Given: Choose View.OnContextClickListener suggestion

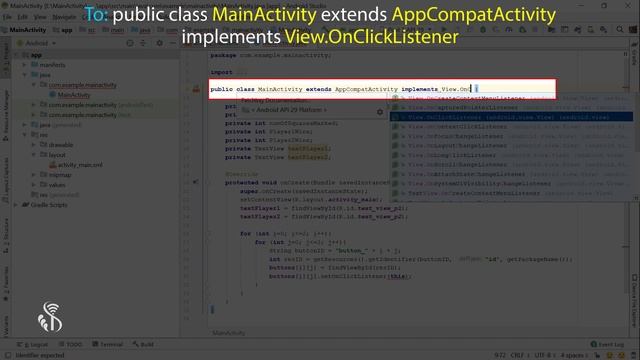Looking at the screenshot, I should click(x=511, y=127).
